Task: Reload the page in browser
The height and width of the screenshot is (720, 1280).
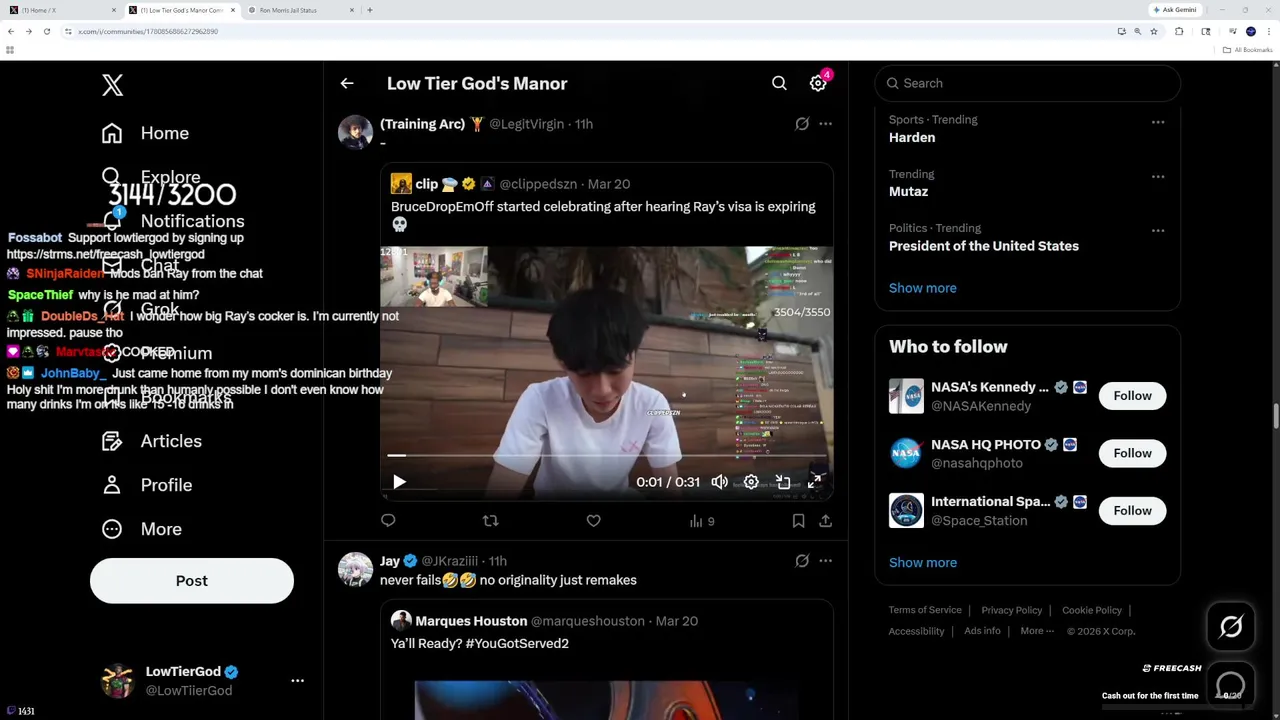Action: pos(46,32)
